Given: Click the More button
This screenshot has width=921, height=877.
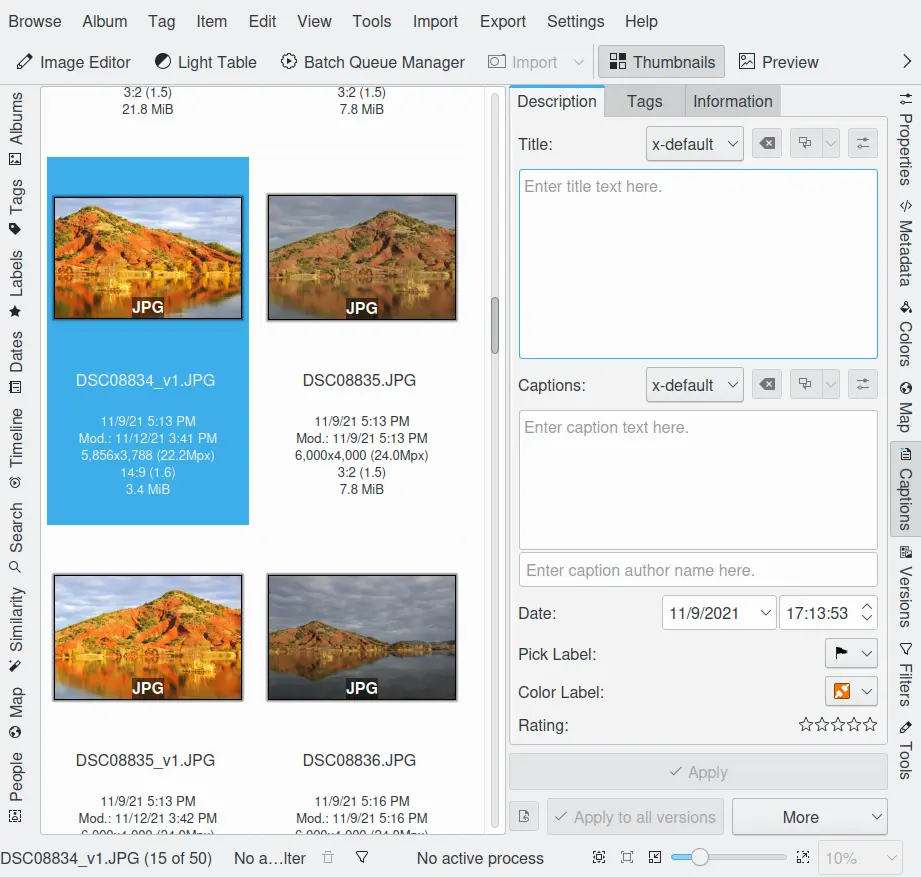Looking at the screenshot, I should tap(809, 817).
